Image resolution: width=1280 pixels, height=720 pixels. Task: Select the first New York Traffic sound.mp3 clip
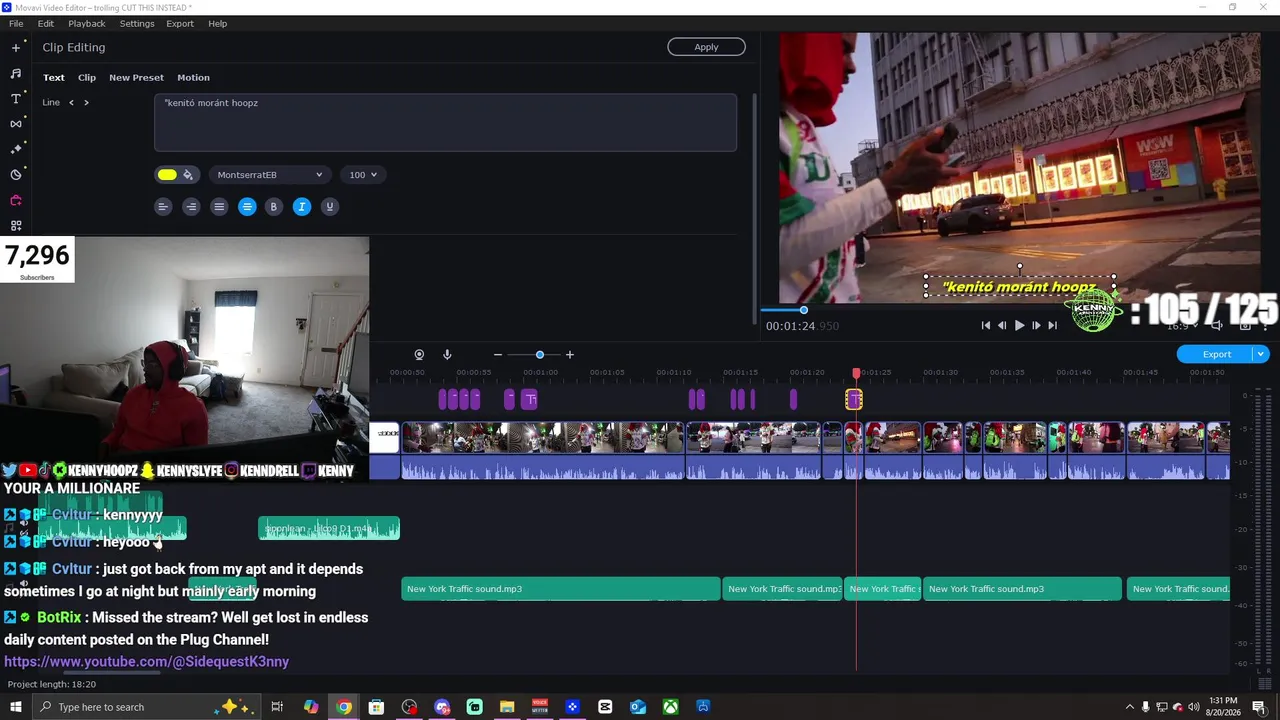[560, 589]
